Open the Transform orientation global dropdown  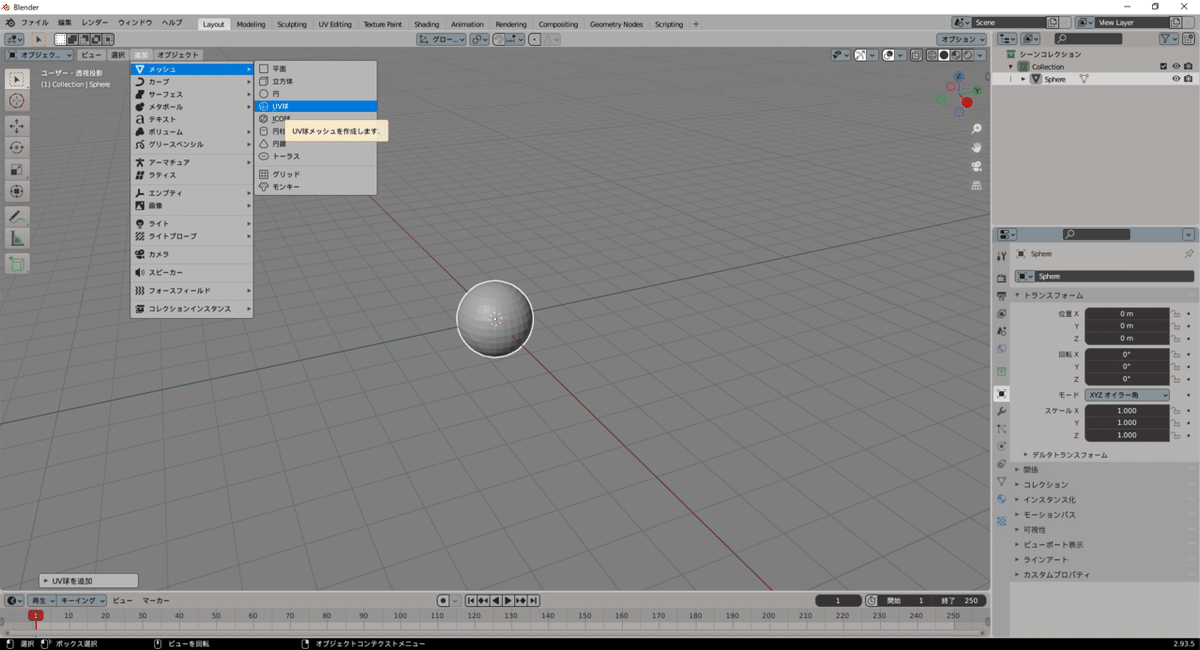[x=441, y=39]
